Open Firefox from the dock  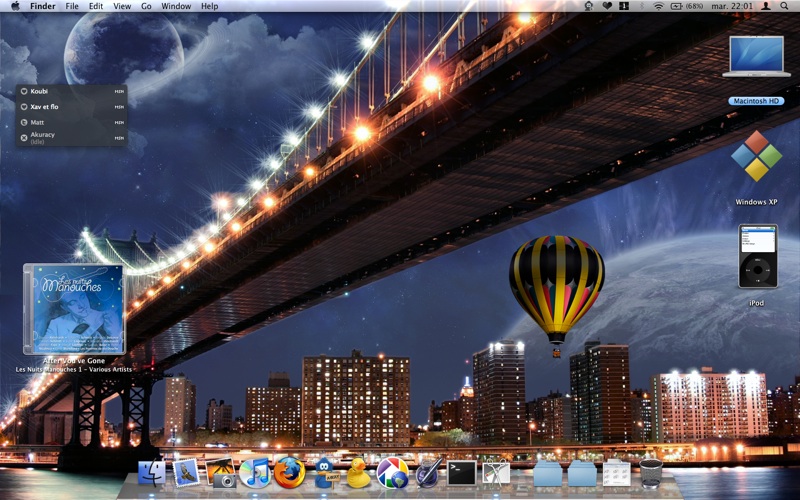click(x=289, y=472)
